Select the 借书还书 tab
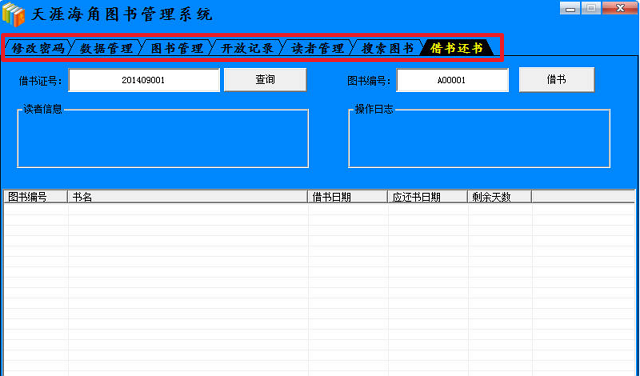Viewport: 640px width, 376px height. click(x=457, y=48)
